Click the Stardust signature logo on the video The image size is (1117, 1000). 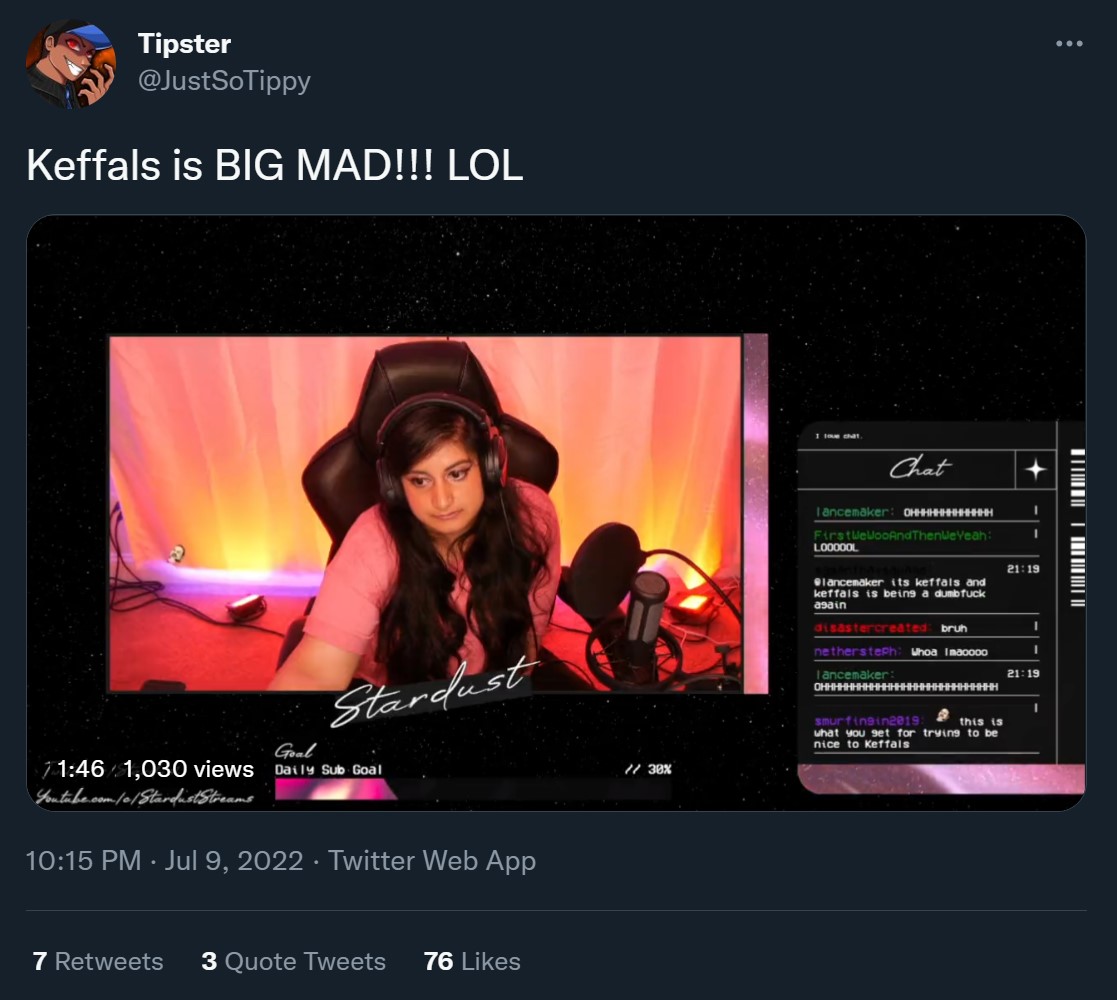434,692
